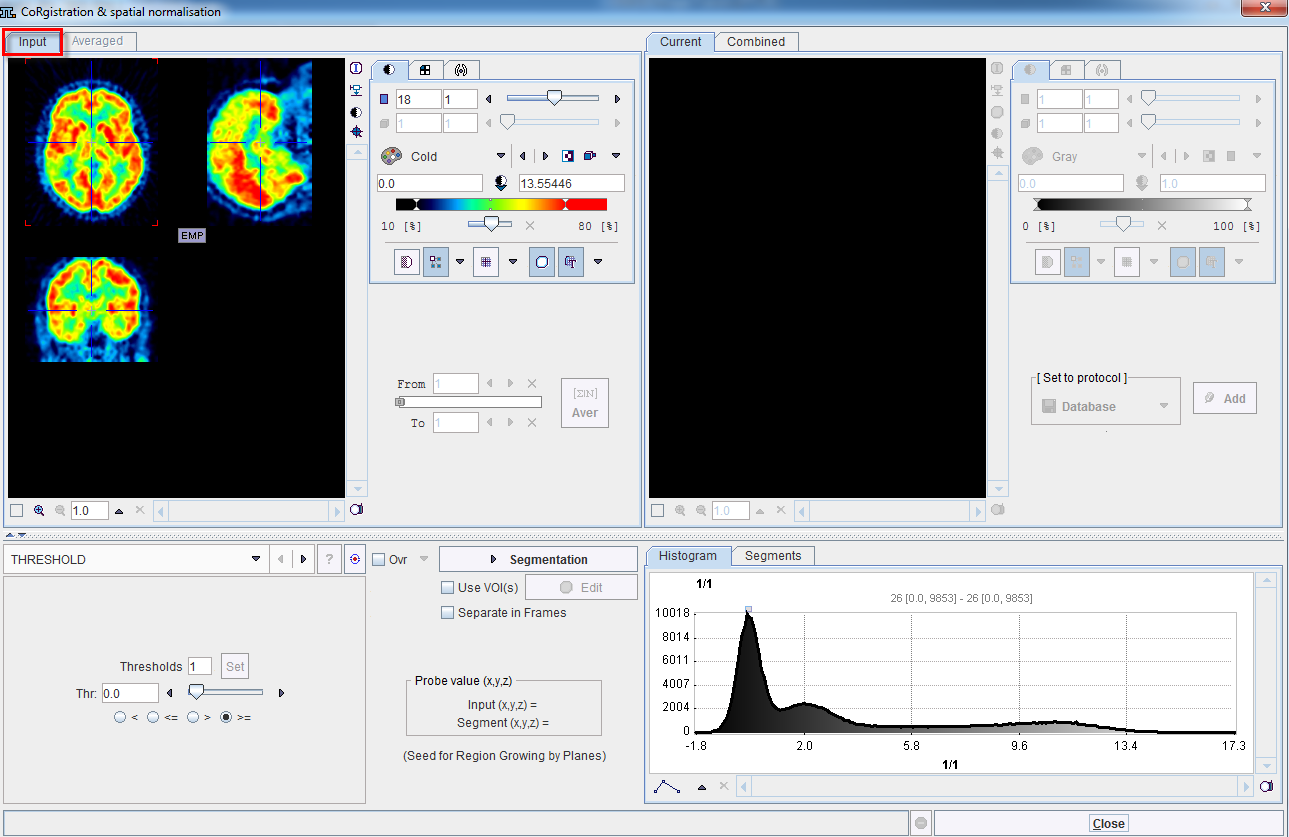
Task: Expand dropdown after text annotation button
Action: [x=598, y=262]
